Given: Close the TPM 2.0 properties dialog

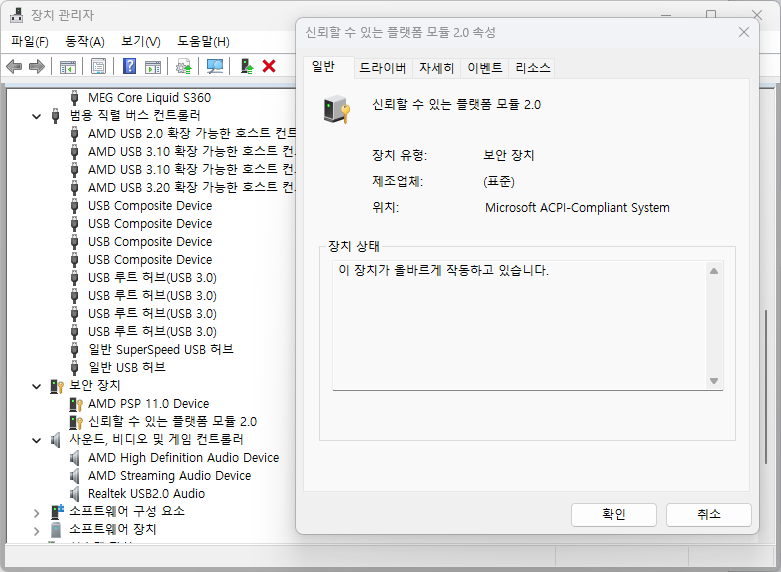Looking at the screenshot, I should click(744, 32).
